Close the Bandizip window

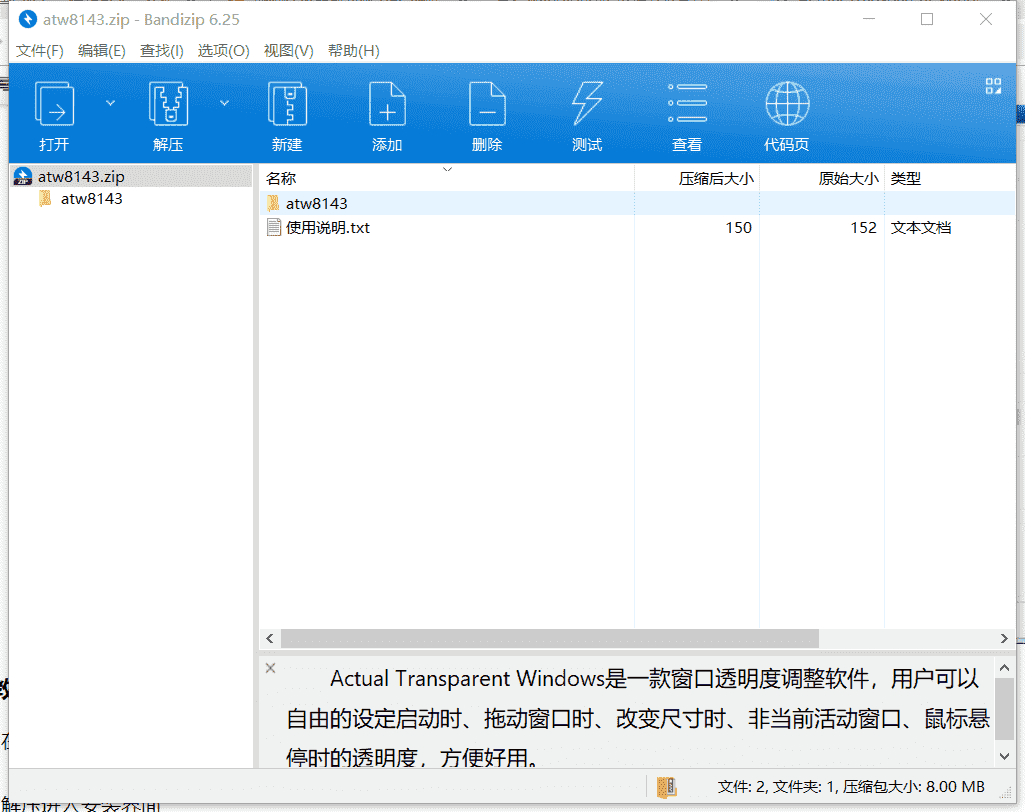point(986,20)
